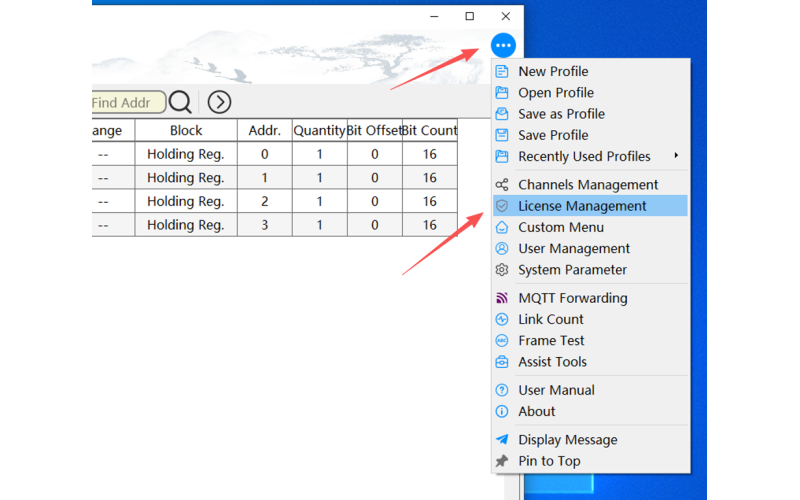This screenshot has height=500, width=800.
Task: Open Custom Menu entry
Action: point(590,228)
